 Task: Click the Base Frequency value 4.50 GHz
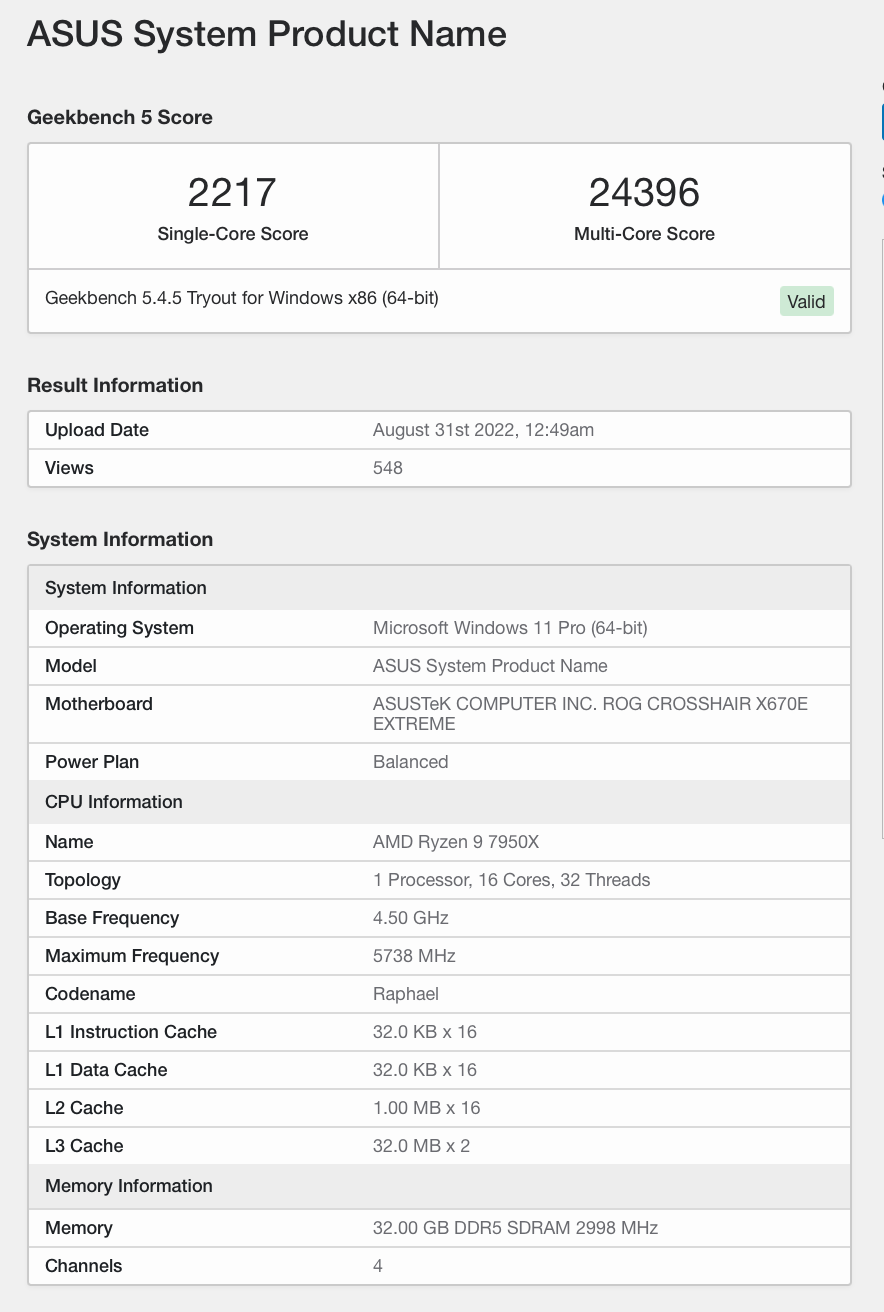(410, 918)
